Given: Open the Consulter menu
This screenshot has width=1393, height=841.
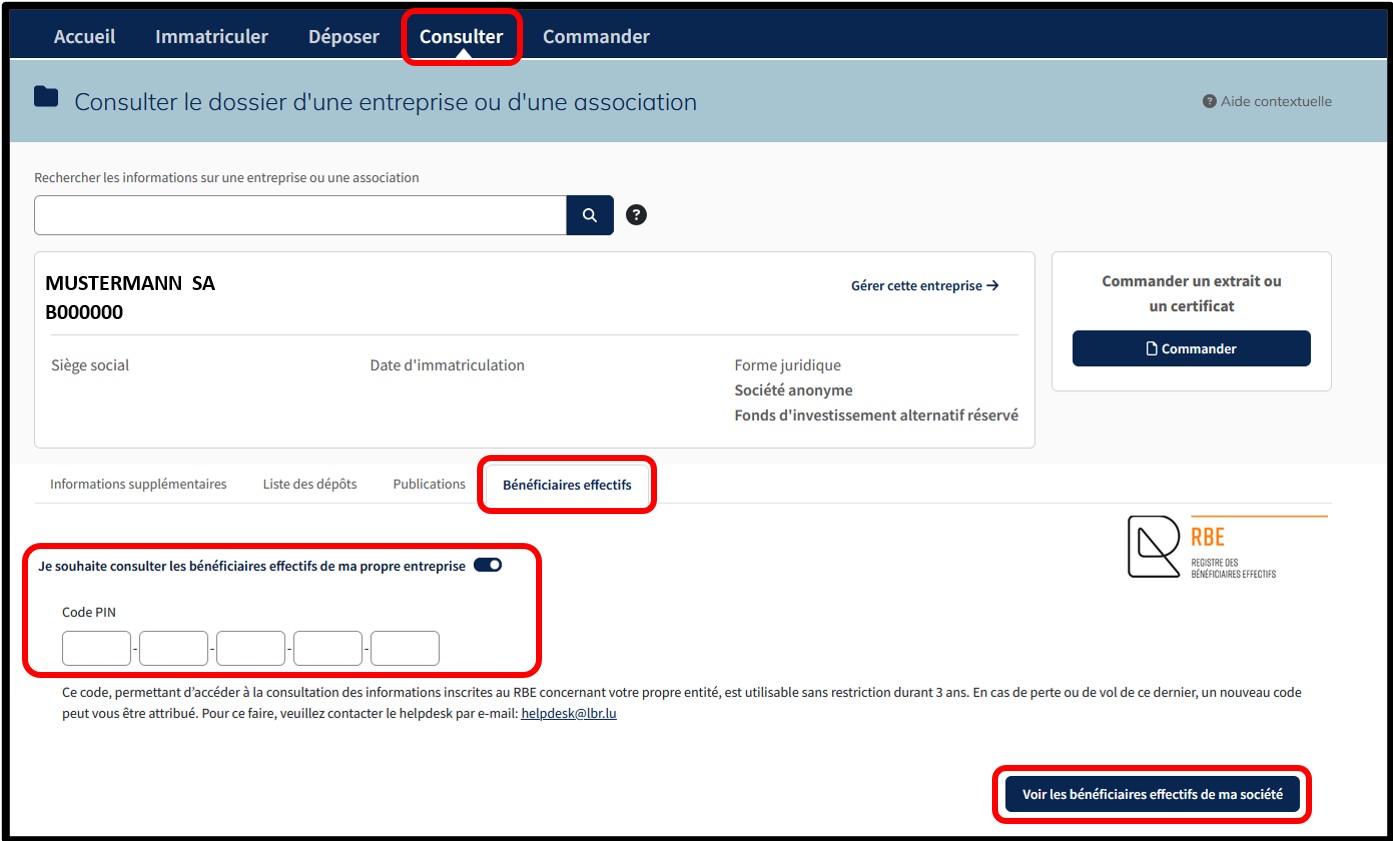Looking at the screenshot, I should pos(461,37).
